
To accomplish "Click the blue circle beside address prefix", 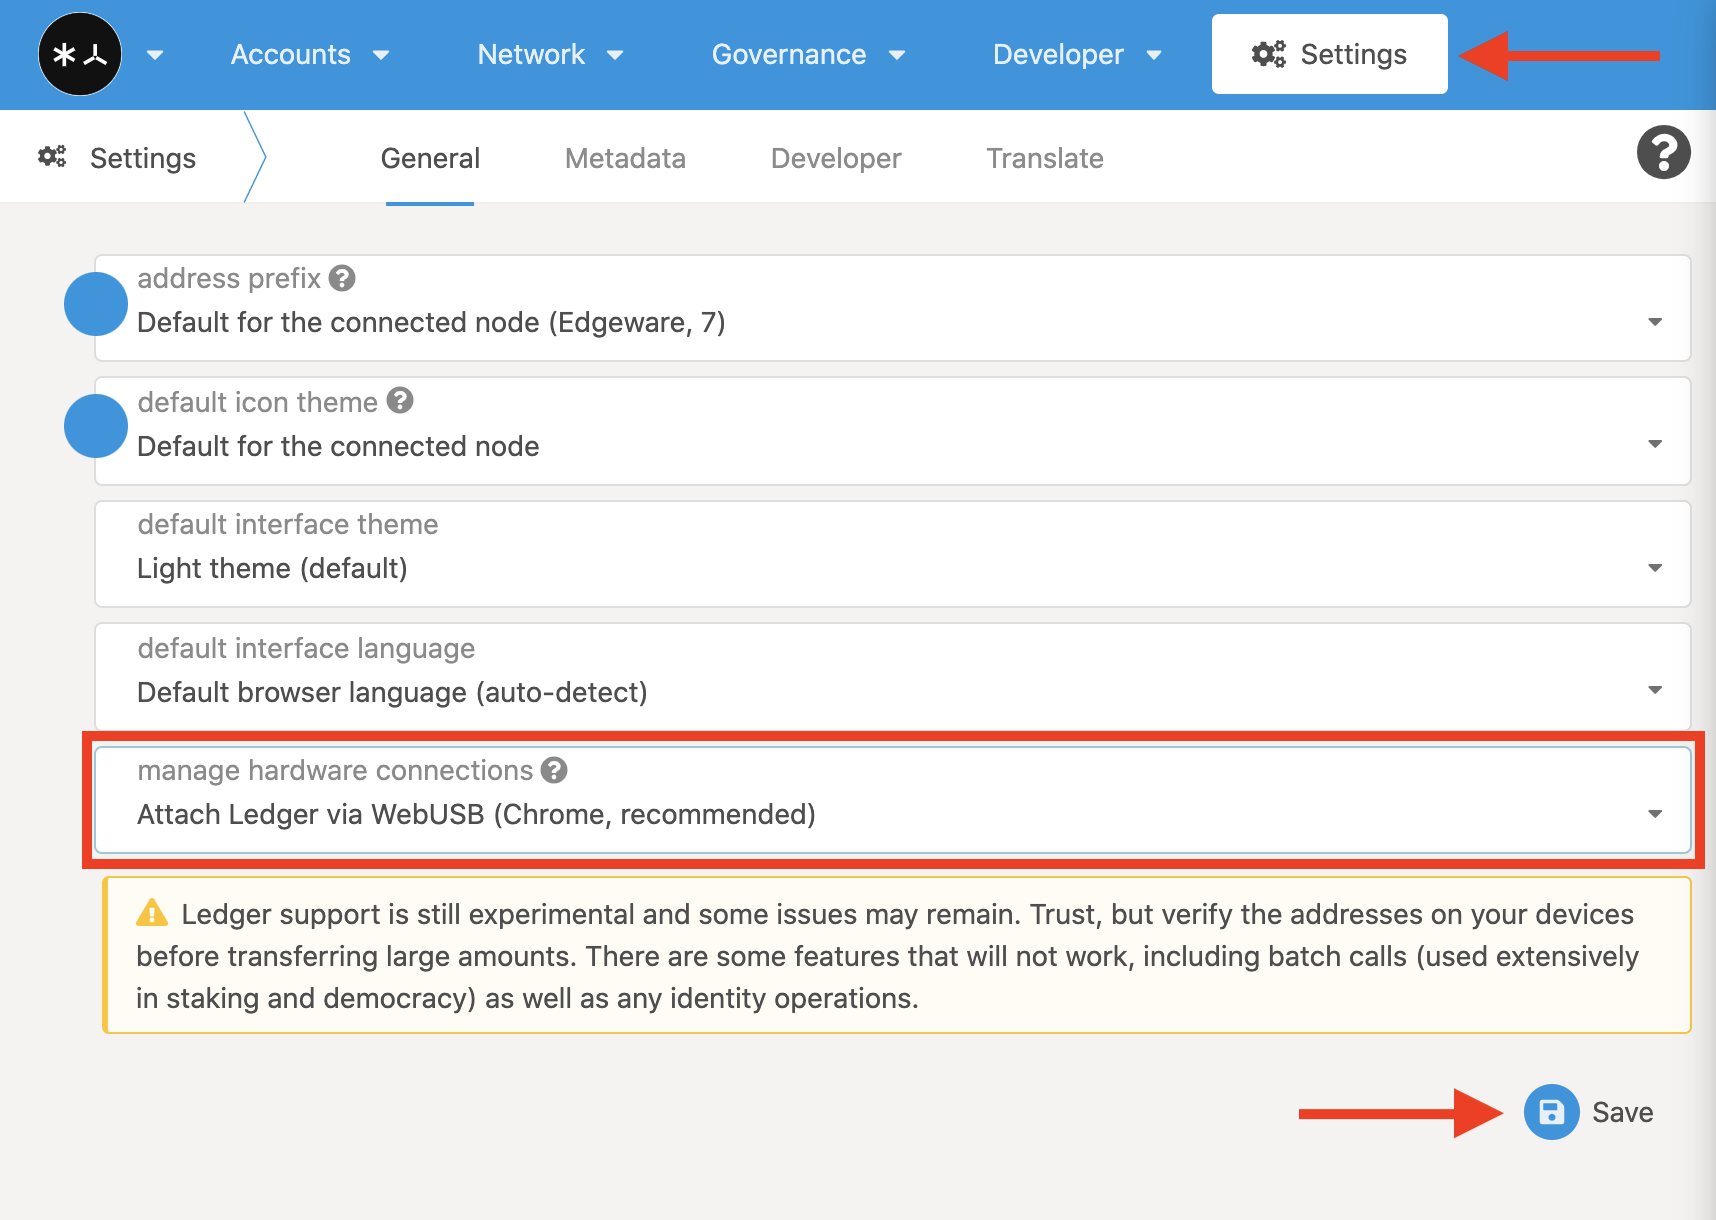I will 96,304.
